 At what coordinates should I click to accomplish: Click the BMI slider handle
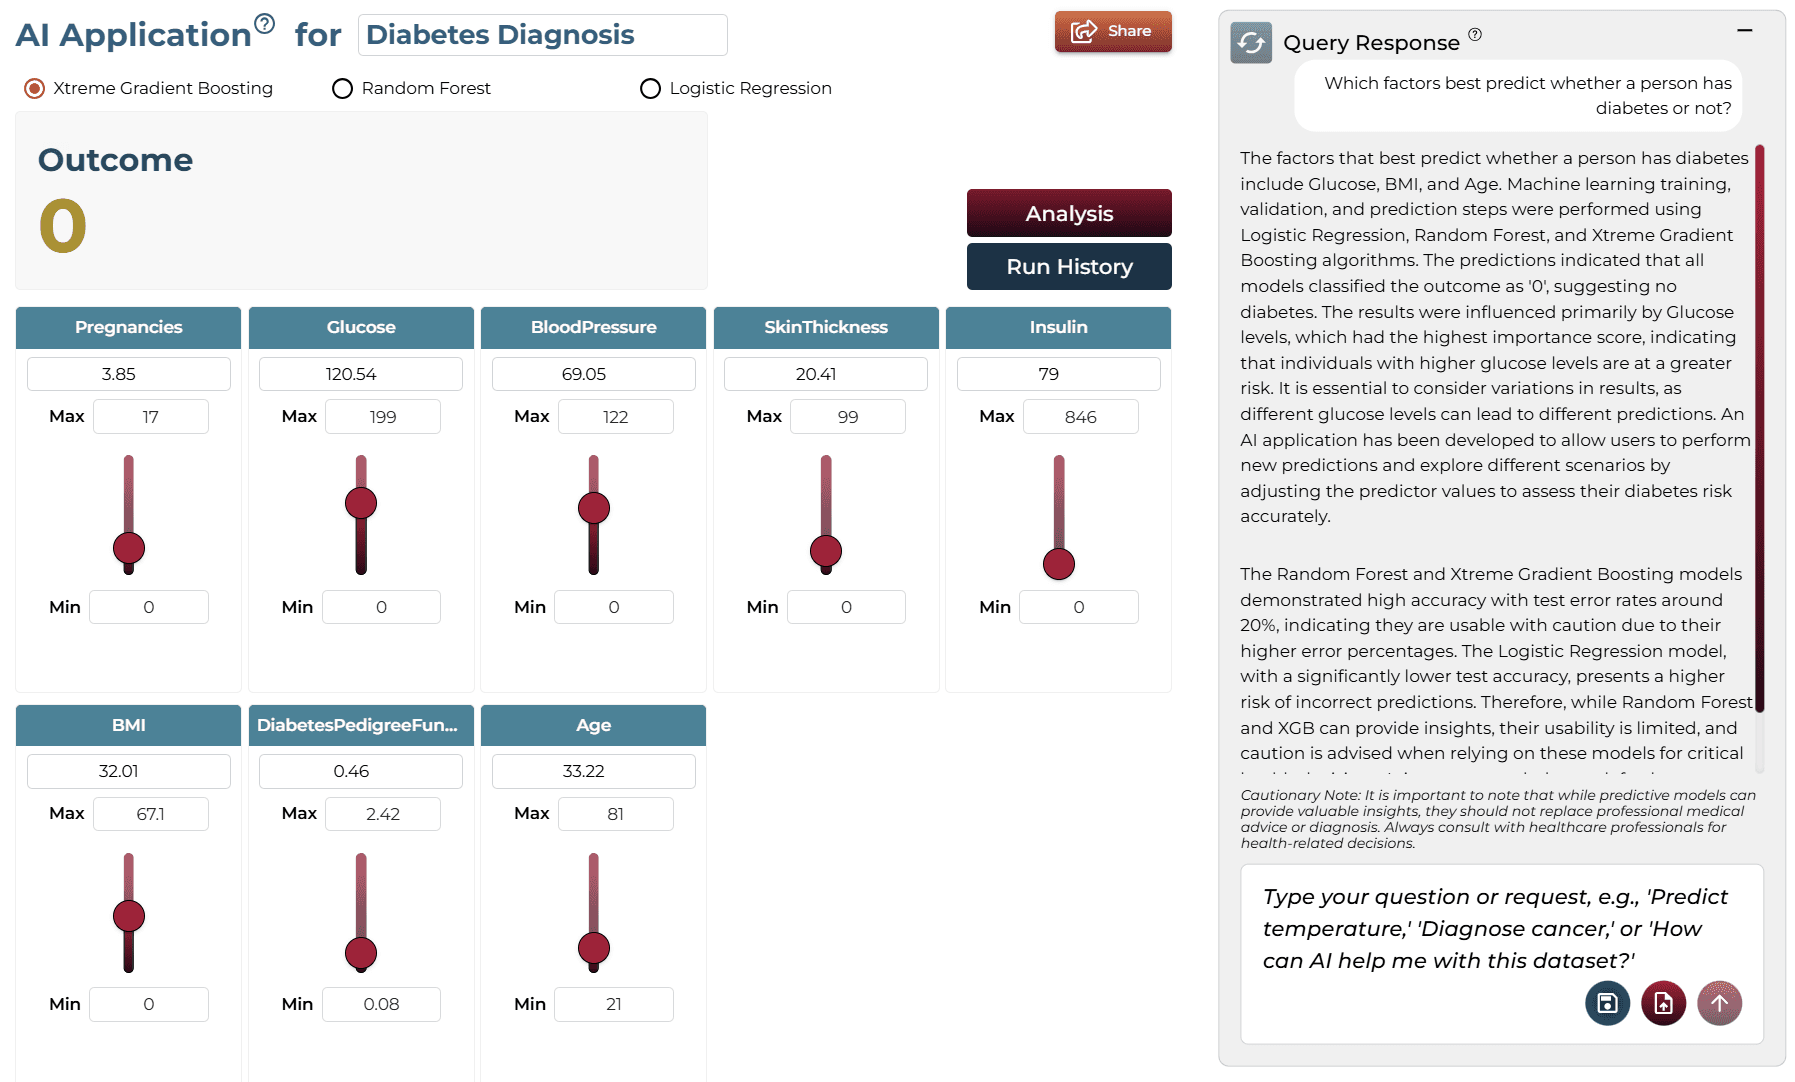pos(129,916)
